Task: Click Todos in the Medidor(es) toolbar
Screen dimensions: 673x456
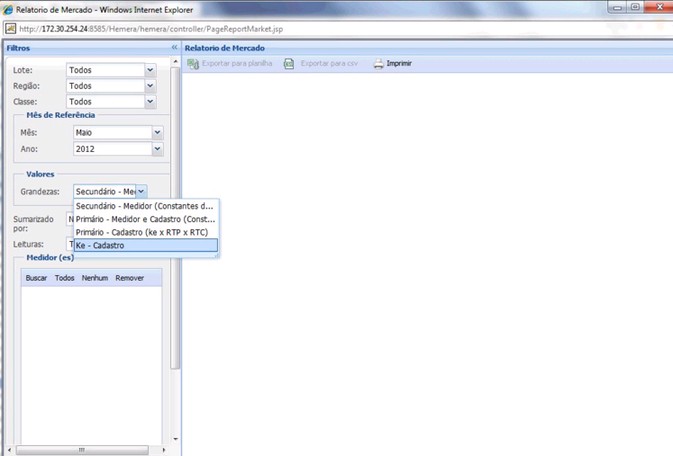Action: (x=65, y=277)
